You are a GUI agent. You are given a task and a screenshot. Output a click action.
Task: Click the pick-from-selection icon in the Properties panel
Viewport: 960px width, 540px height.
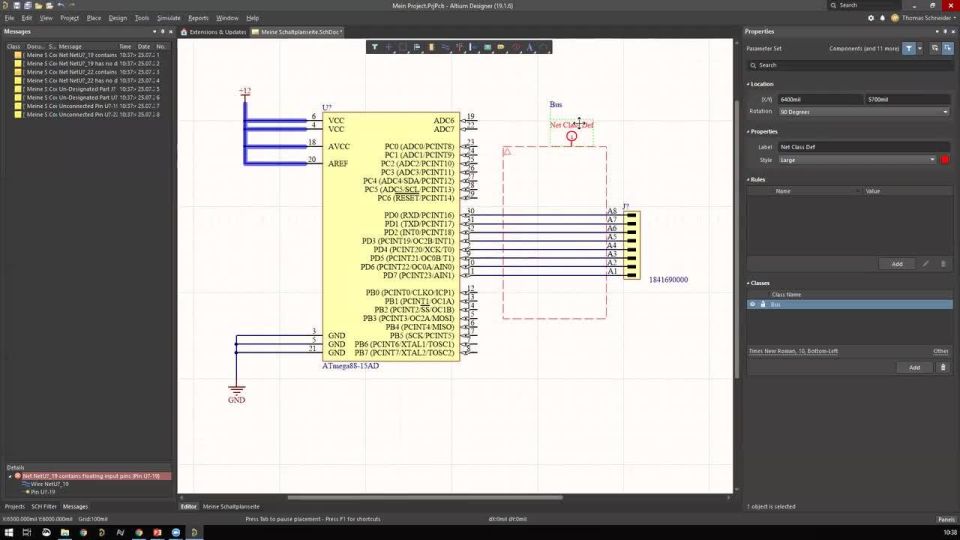coord(934,48)
